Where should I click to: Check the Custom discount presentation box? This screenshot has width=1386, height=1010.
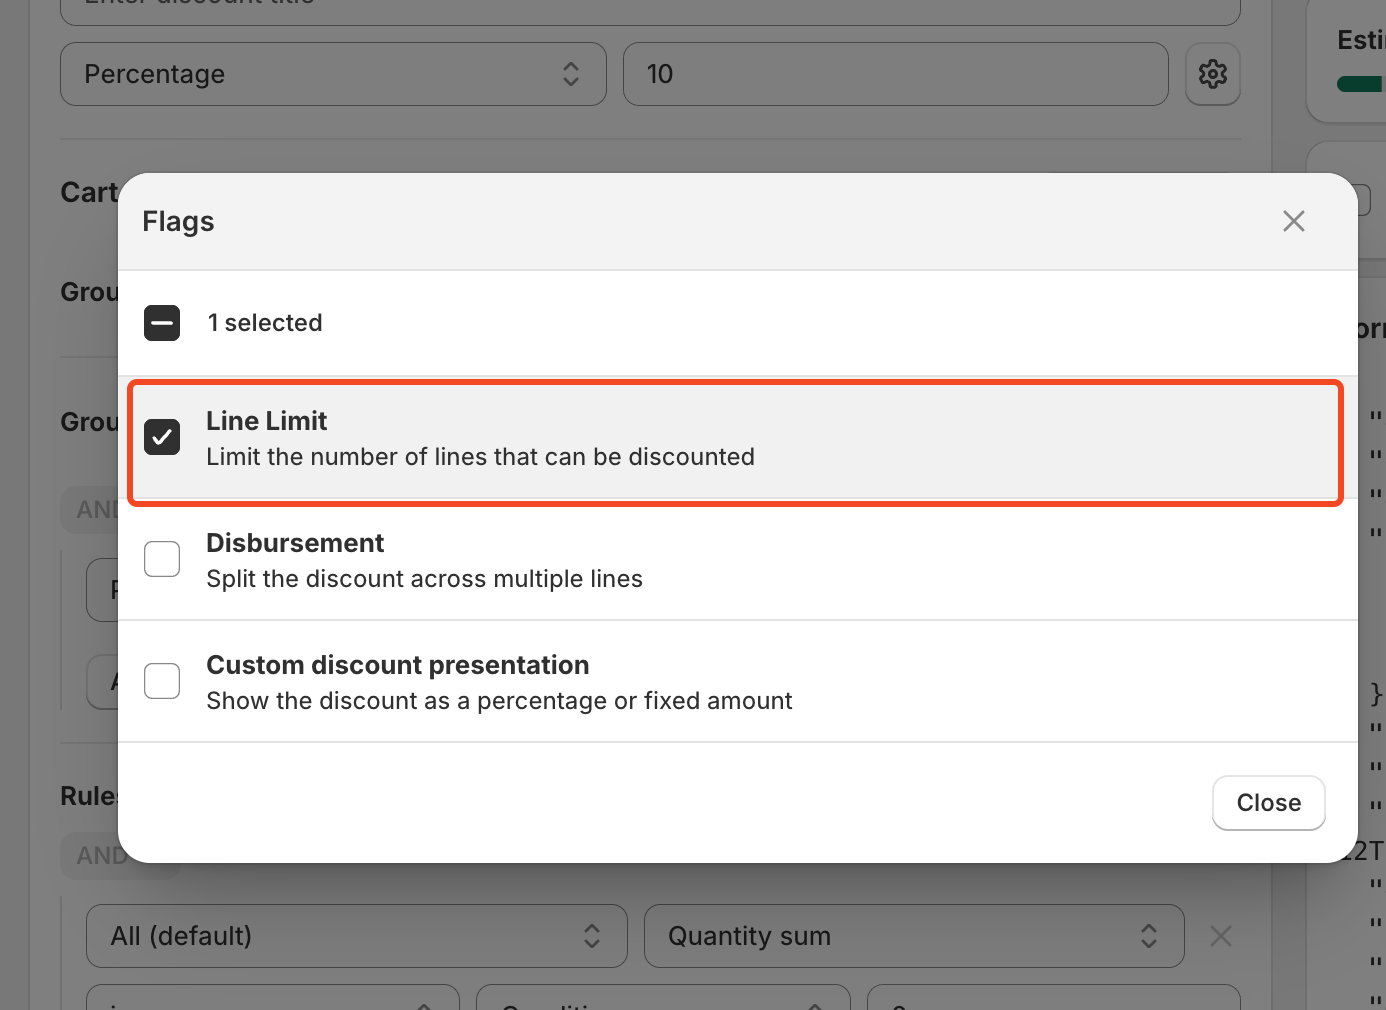pos(162,681)
